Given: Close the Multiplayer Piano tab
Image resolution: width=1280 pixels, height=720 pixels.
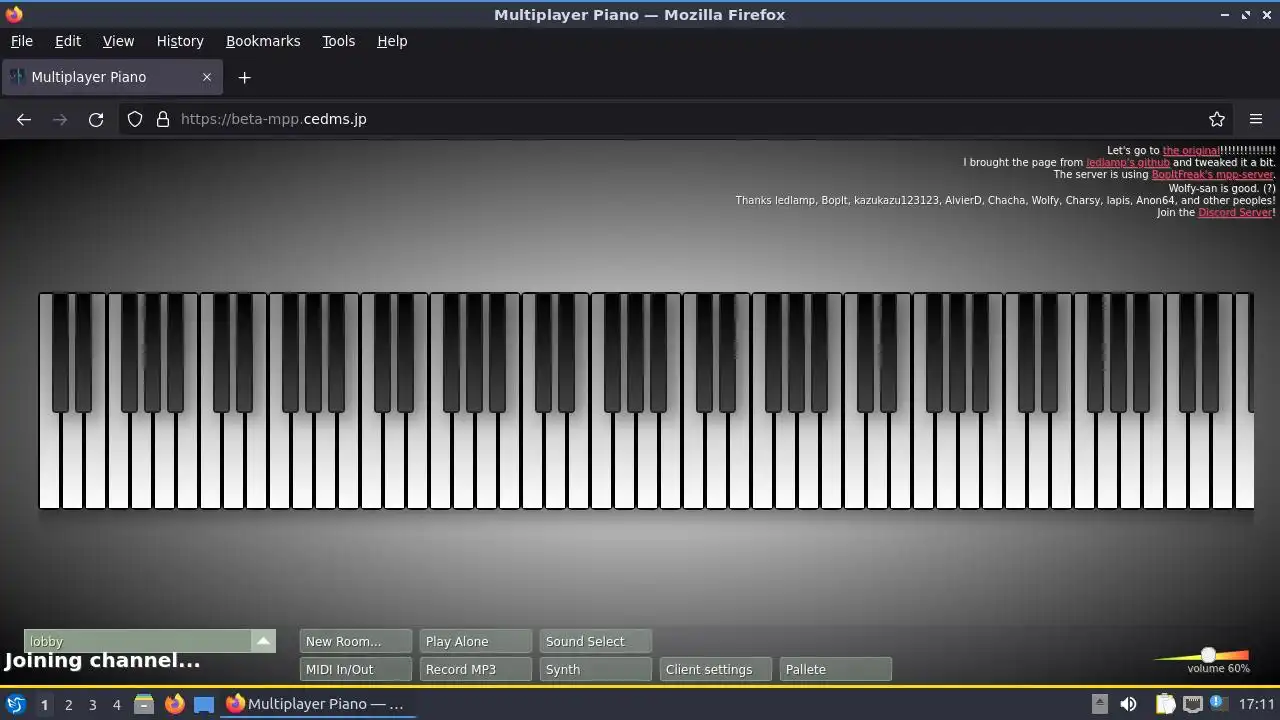Looking at the screenshot, I should coord(207,77).
